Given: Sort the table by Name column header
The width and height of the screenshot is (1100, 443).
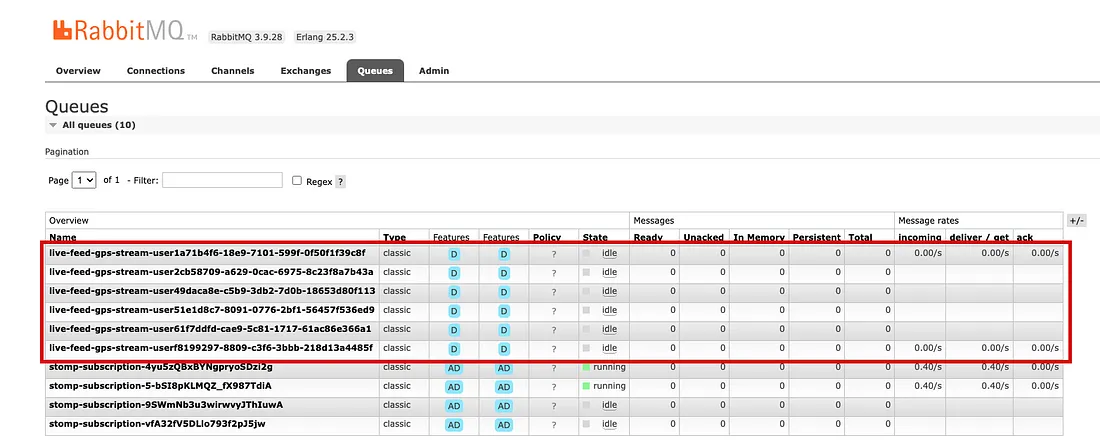Looking at the screenshot, I should [x=63, y=237].
